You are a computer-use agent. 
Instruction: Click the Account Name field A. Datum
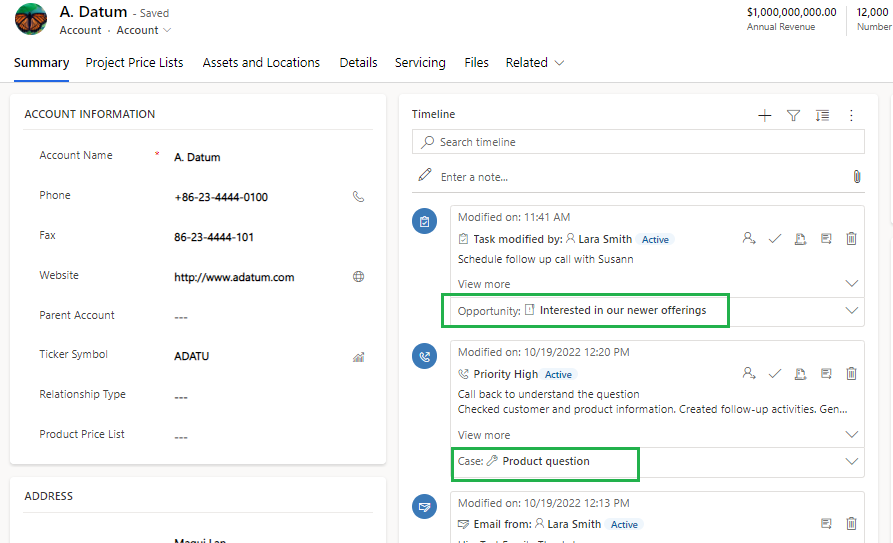[x=197, y=157]
